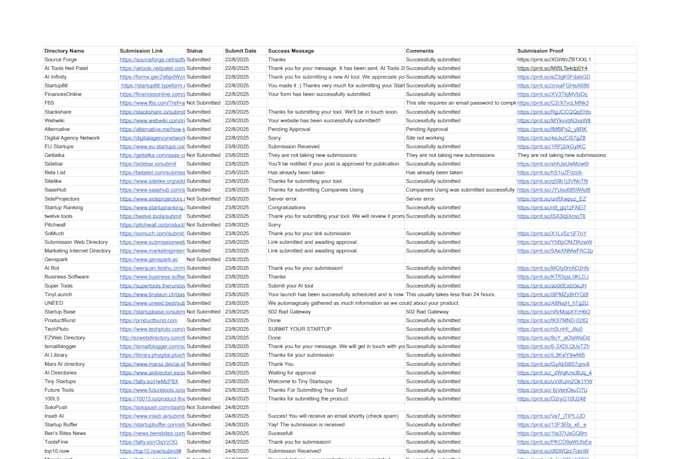Viewport: 680px width, 459px height.
Task: Open the Ben's Bites News submission link
Action: click(152, 433)
